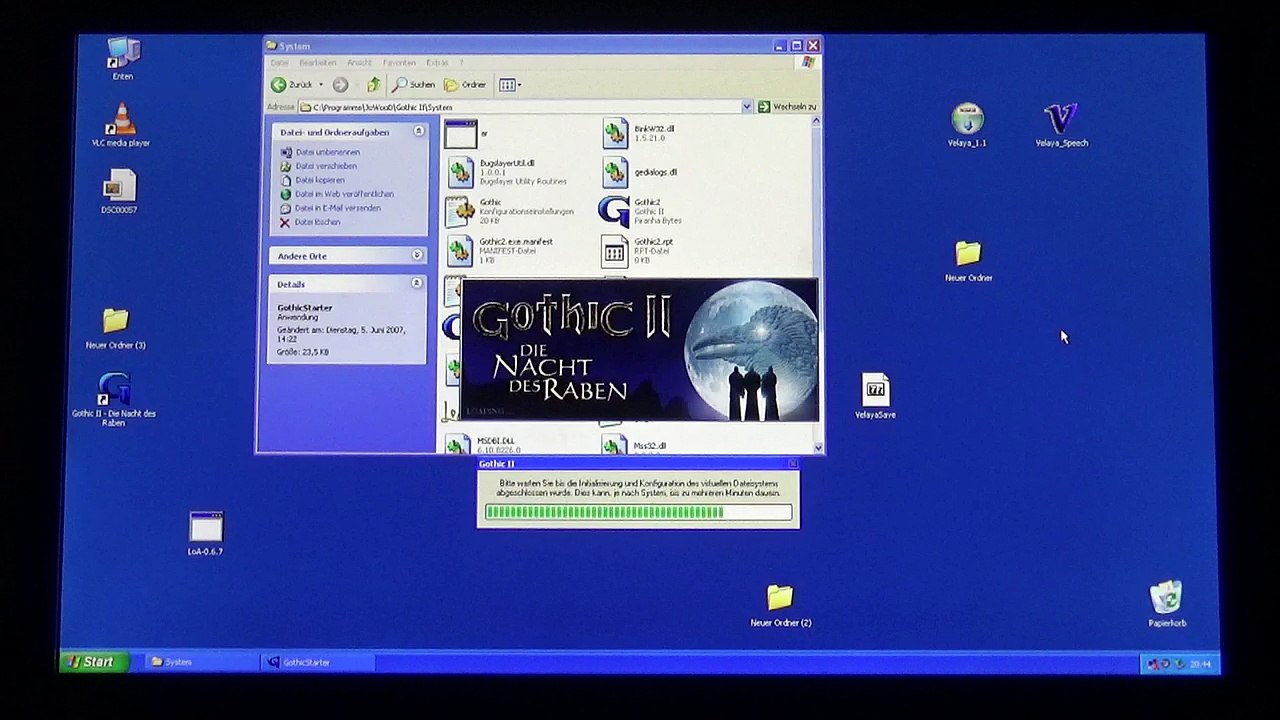Select the 'ar' application file icon
This screenshot has height=720, width=1280.
pyautogui.click(x=461, y=134)
